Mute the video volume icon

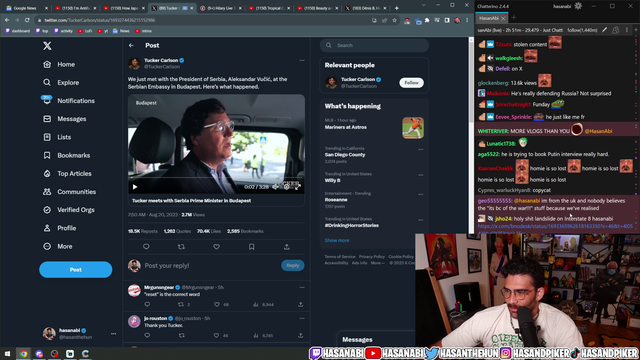pos(276,187)
